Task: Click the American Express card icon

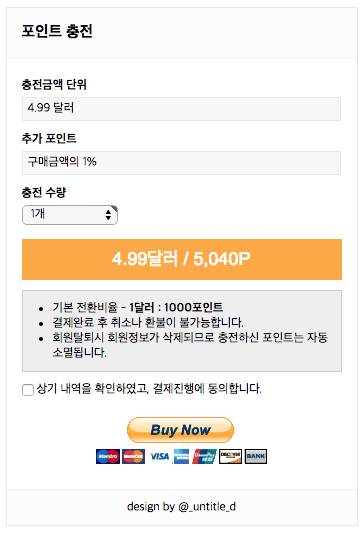Action: (181, 456)
